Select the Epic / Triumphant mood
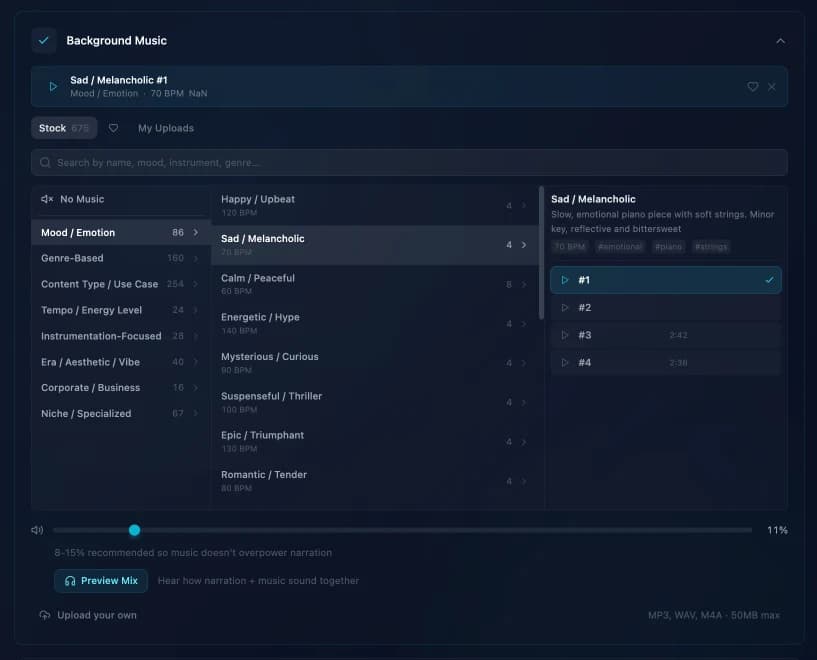The image size is (817, 660). (375, 442)
